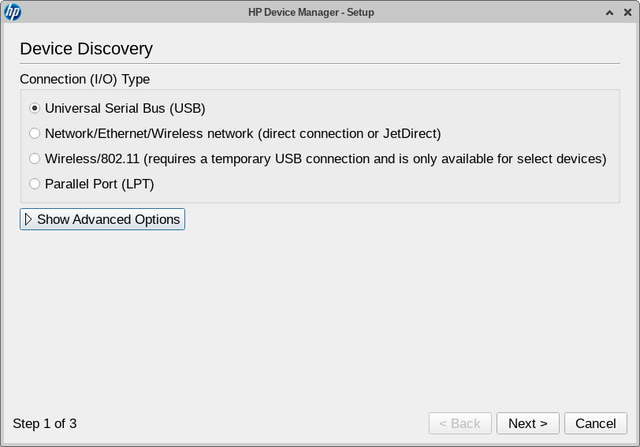
Task: Cancel the setup wizard
Action: click(x=596, y=423)
